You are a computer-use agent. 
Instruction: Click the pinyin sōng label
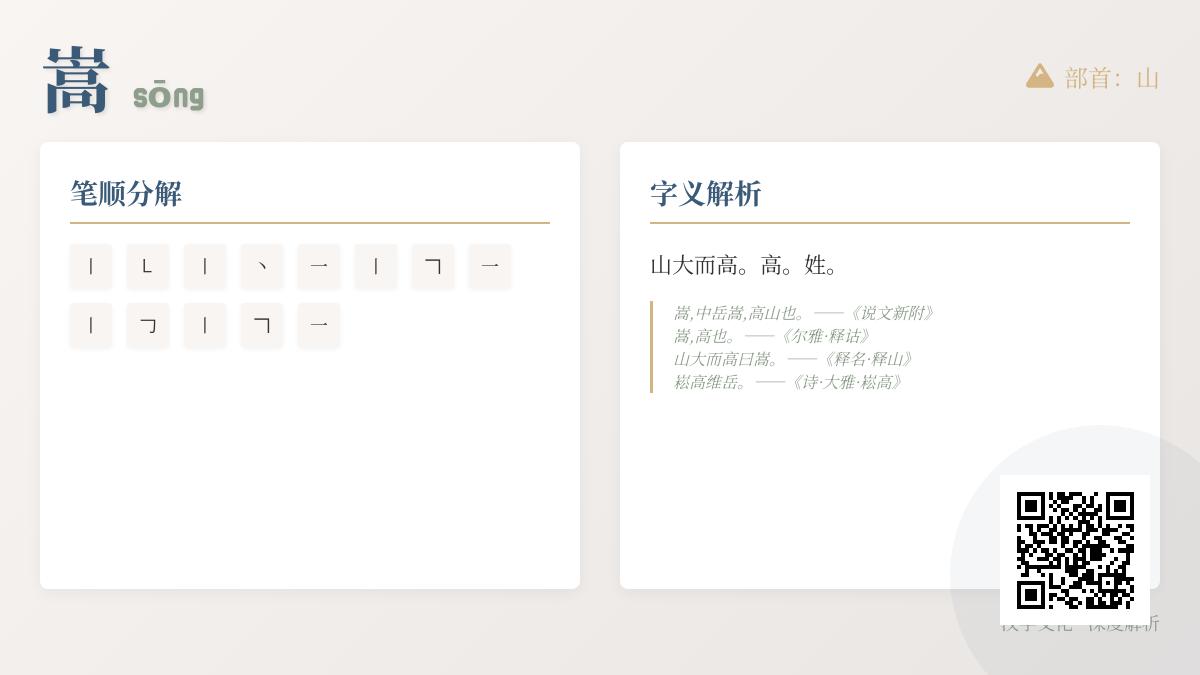click(168, 96)
